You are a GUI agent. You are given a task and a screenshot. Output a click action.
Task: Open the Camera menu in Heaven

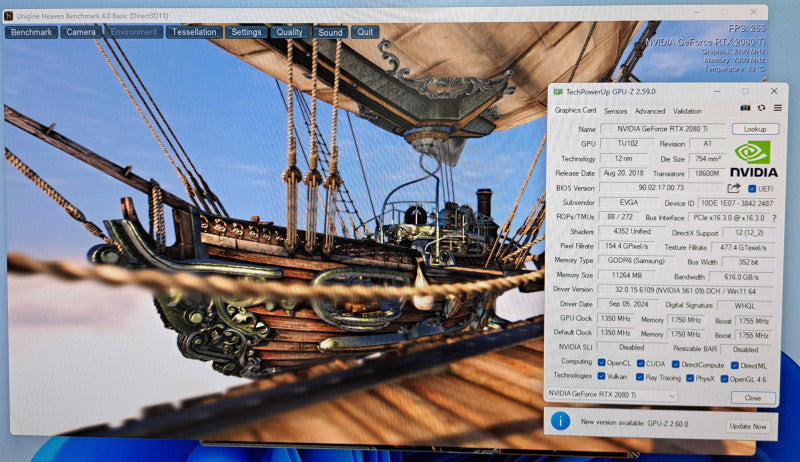tap(81, 32)
